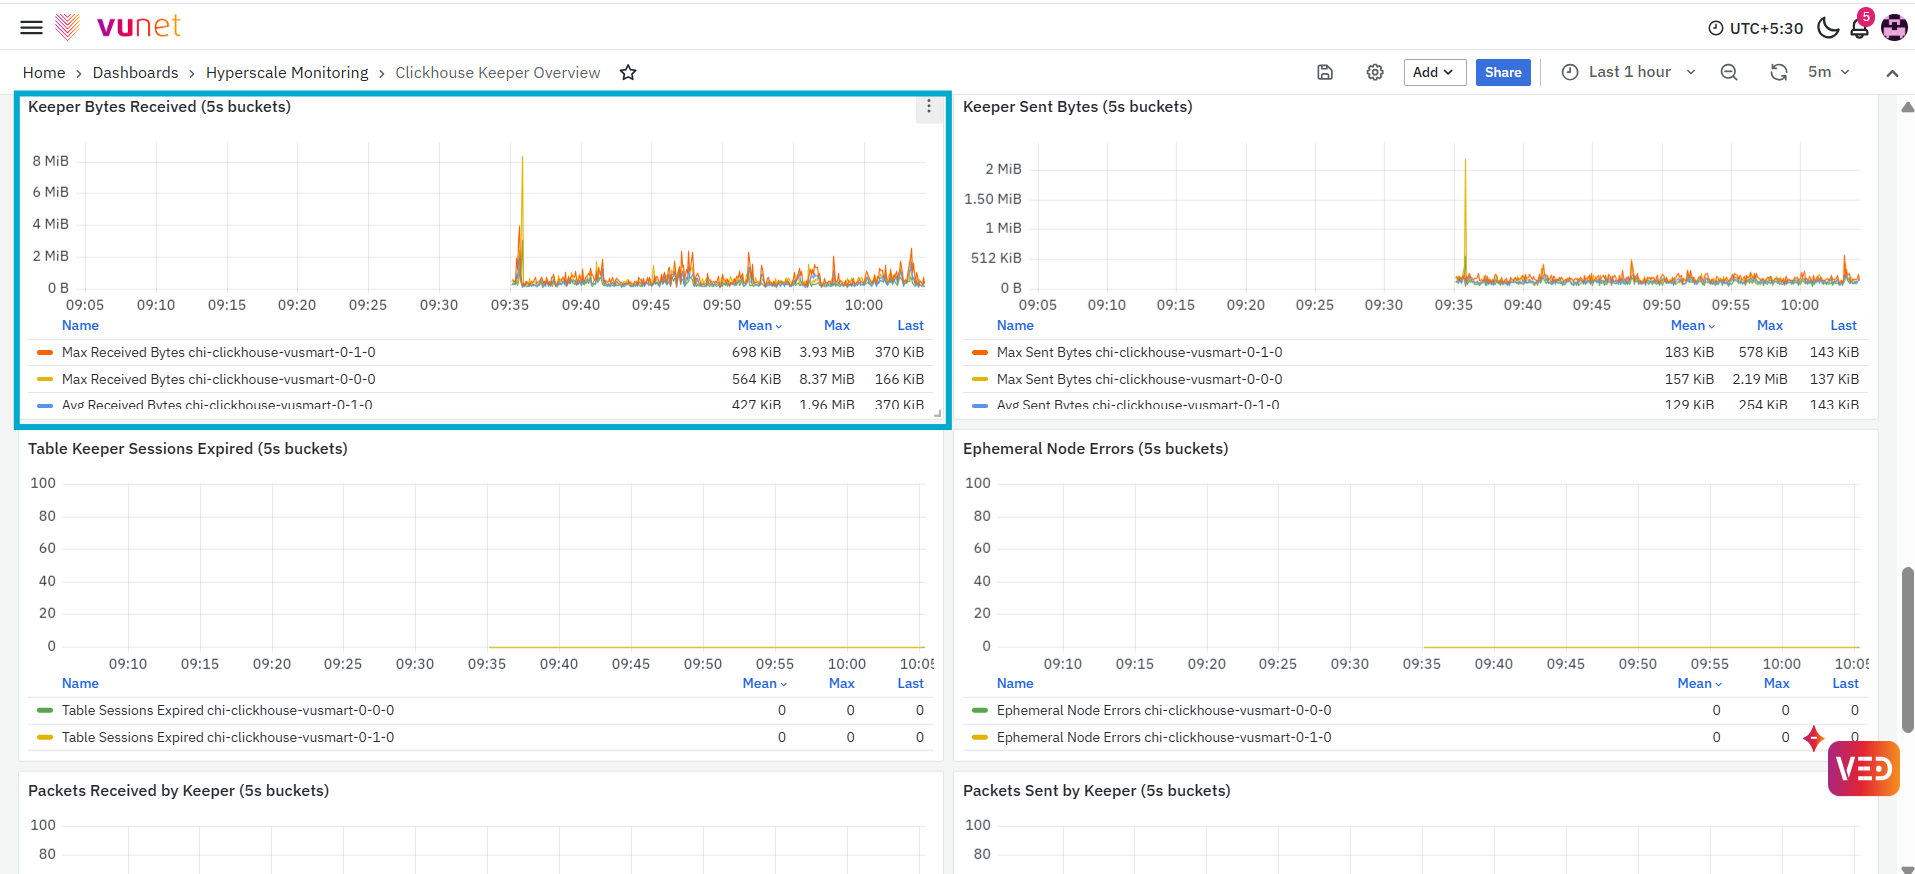Expand the Add dropdown
Screen dimensions: 1915x874
coord(1434,72)
